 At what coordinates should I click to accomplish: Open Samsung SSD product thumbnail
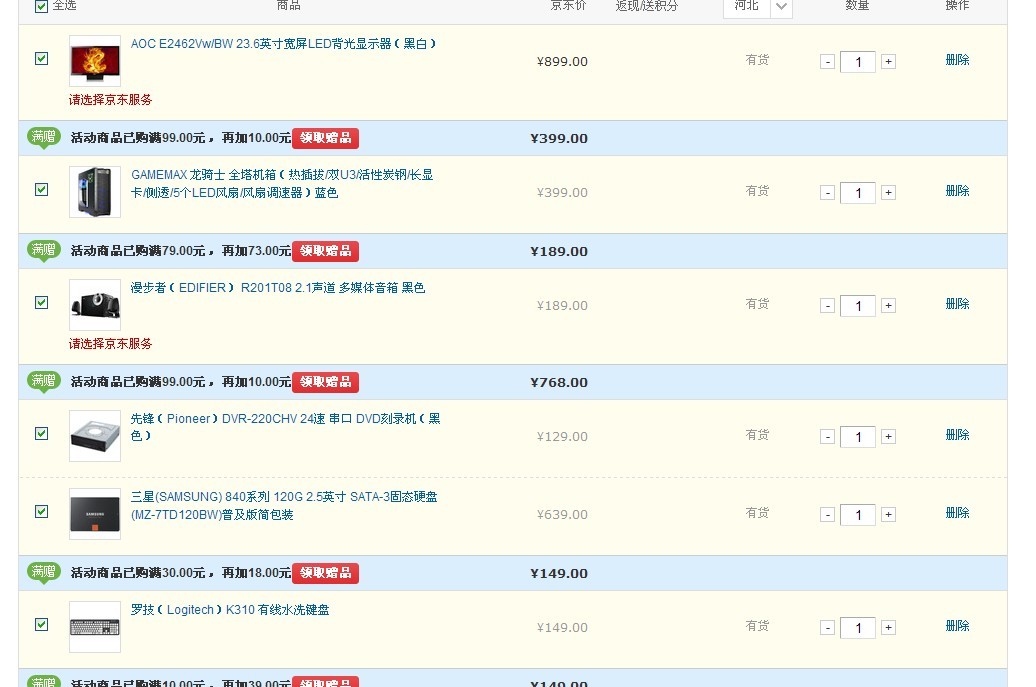click(x=95, y=513)
